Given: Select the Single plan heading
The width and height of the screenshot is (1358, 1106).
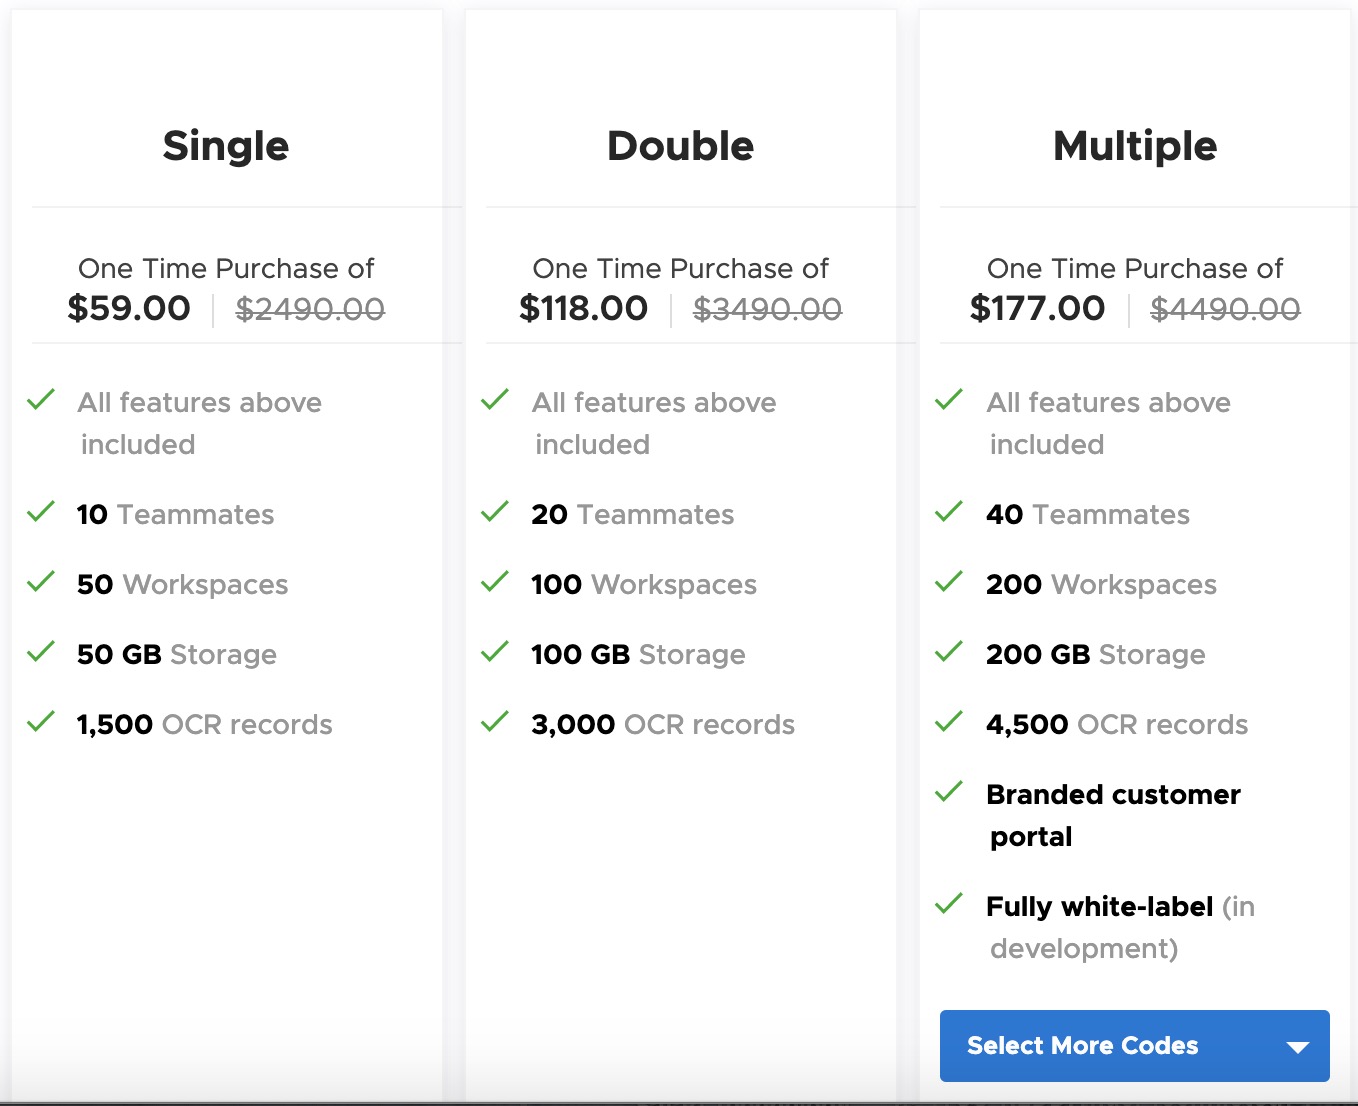Looking at the screenshot, I should coord(226,146).
